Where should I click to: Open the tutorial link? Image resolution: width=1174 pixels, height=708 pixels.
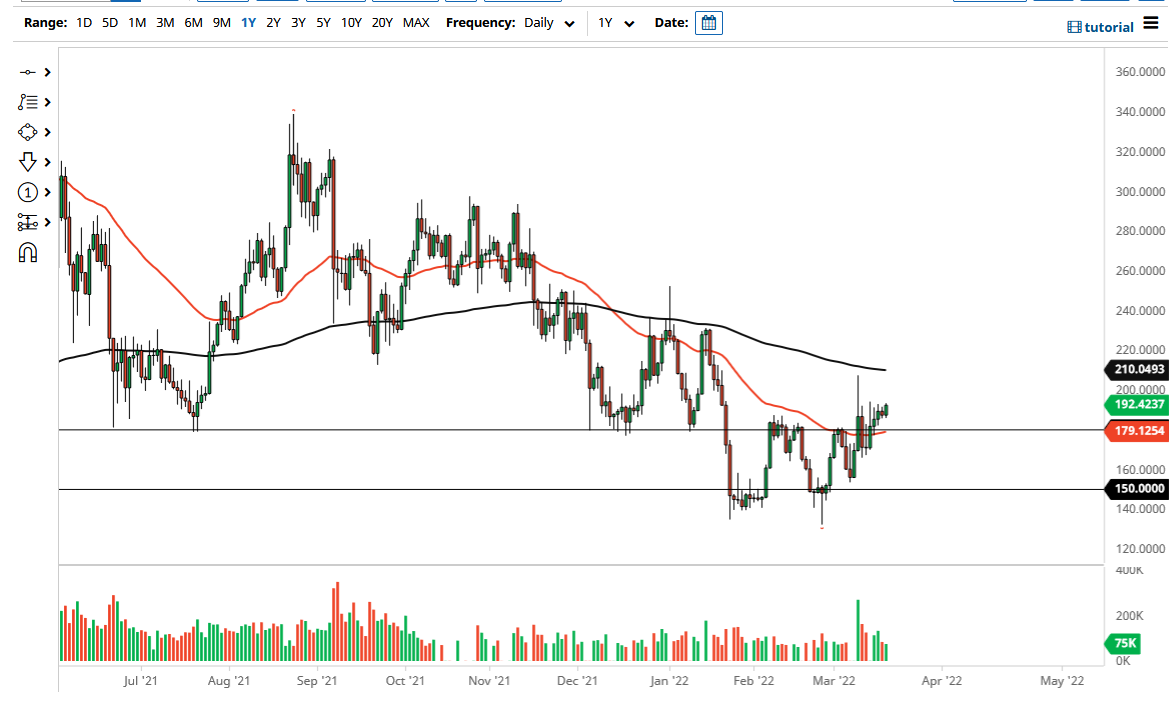(x=1100, y=26)
